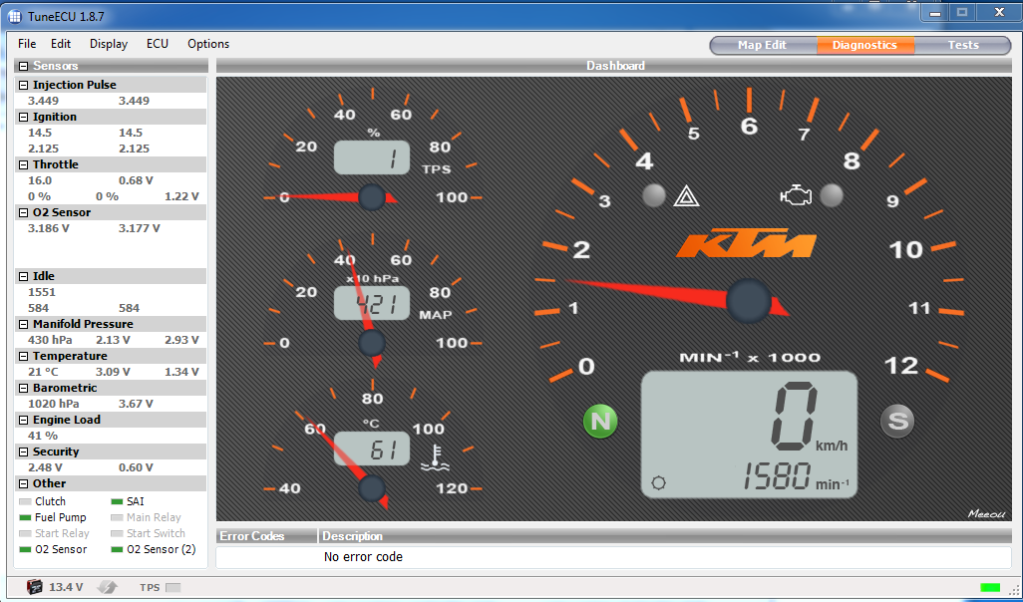Click the gray S indicator icon
This screenshot has width=1023, height=602.
[898, 421]
